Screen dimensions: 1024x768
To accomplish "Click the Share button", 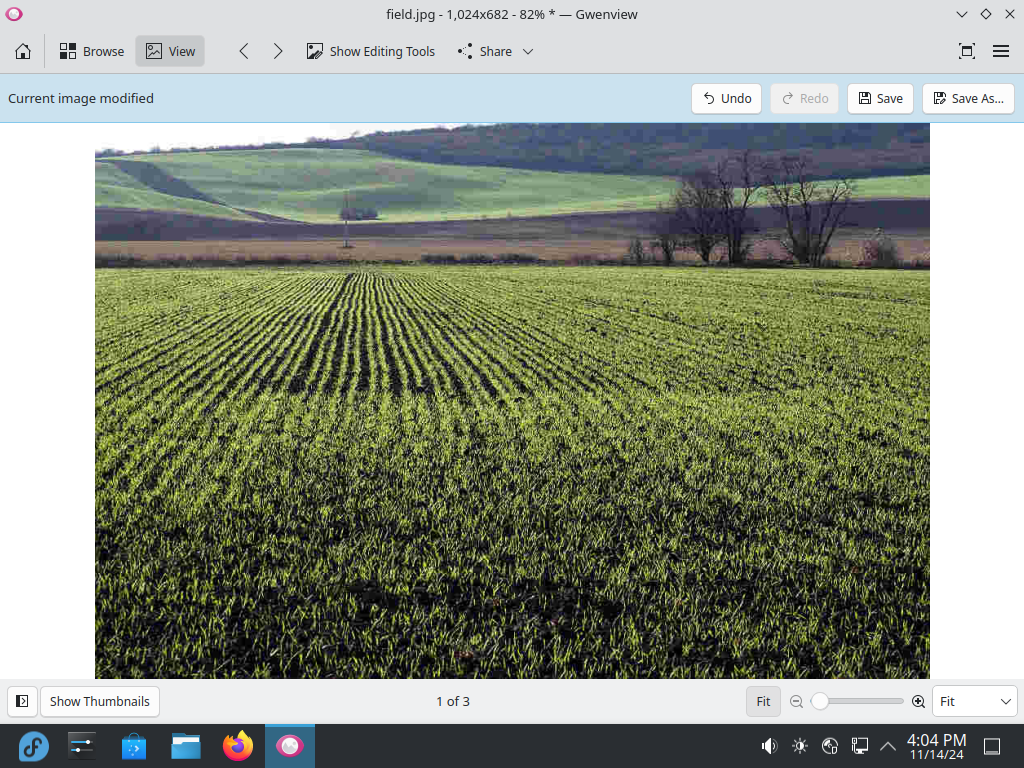I will (485, 51).
